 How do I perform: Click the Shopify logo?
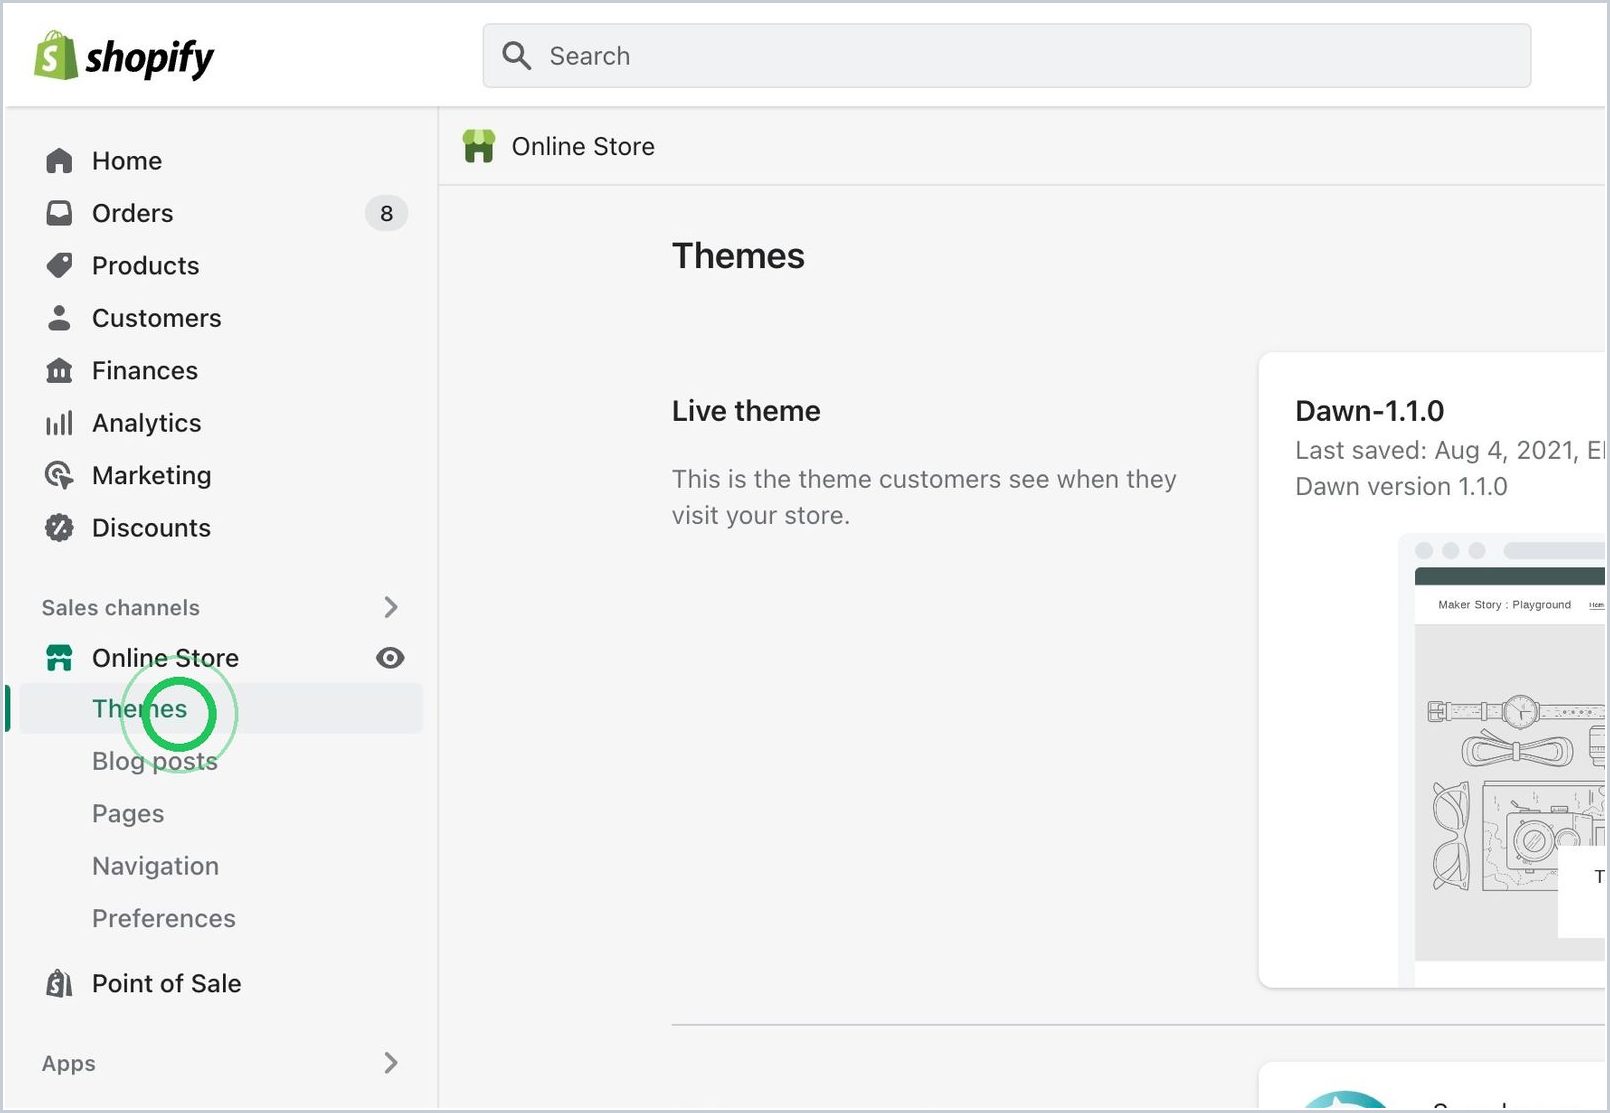pyautogui.click(x=124, y=56)
